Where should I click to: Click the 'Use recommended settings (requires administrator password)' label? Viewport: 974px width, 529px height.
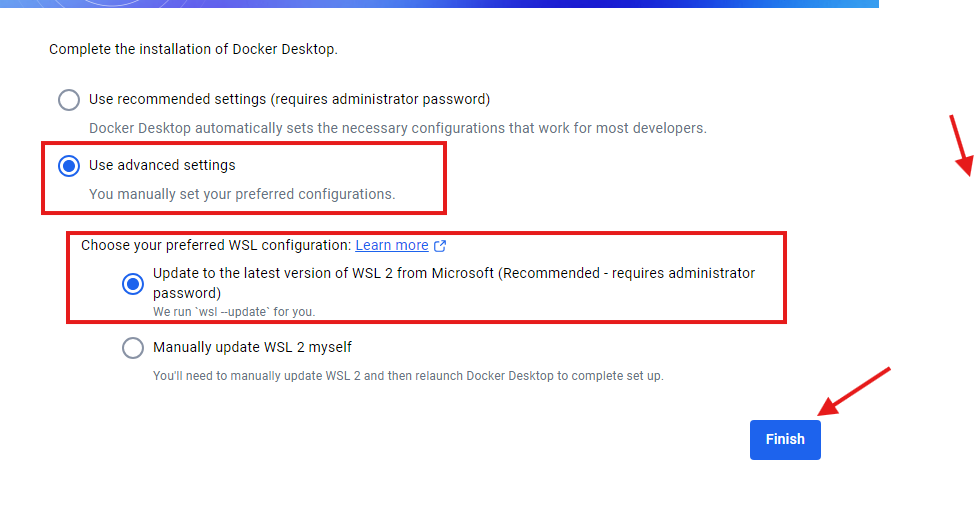(x=289, y=99)
